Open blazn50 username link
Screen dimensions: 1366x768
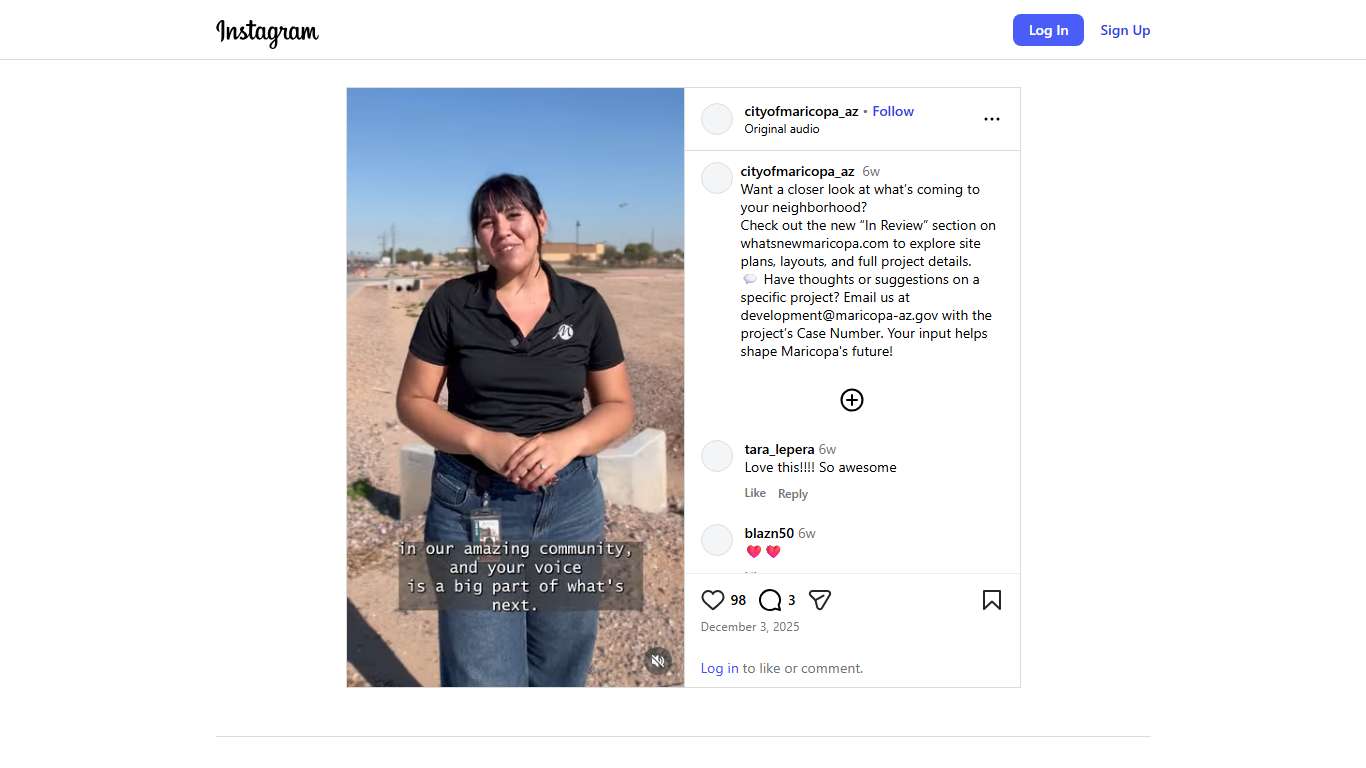click(x=769, y=533)
